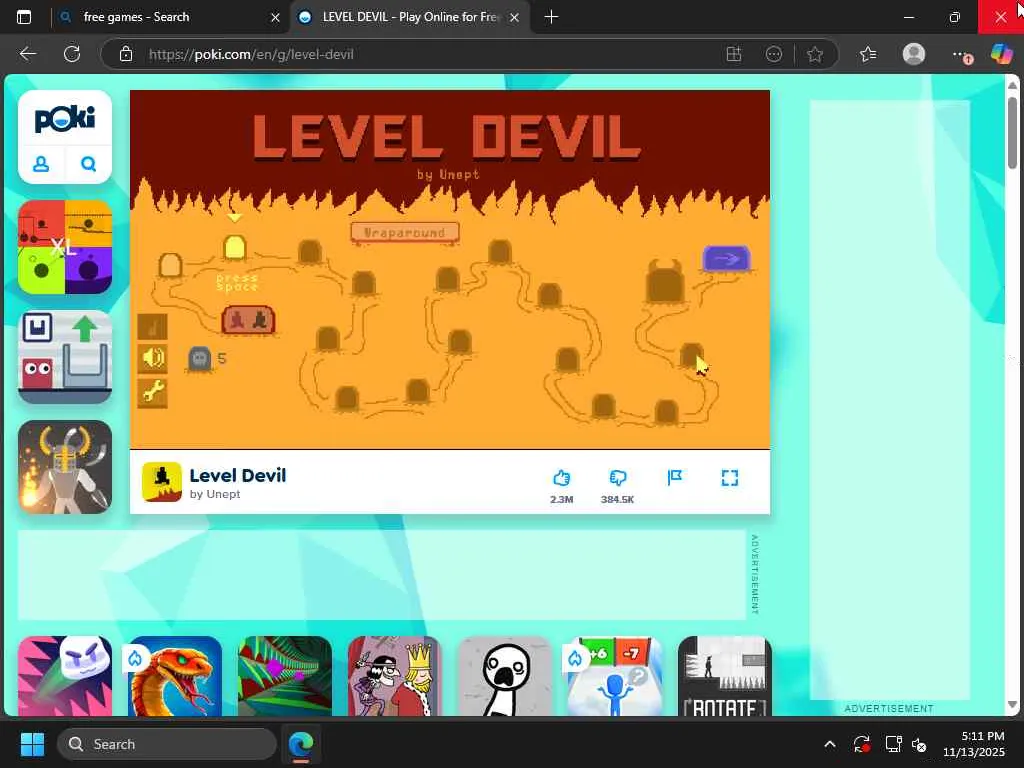Open the Windows Start menu
Image resolution: width=1024 pixels, height=768 pixels.
pos(32,744)
